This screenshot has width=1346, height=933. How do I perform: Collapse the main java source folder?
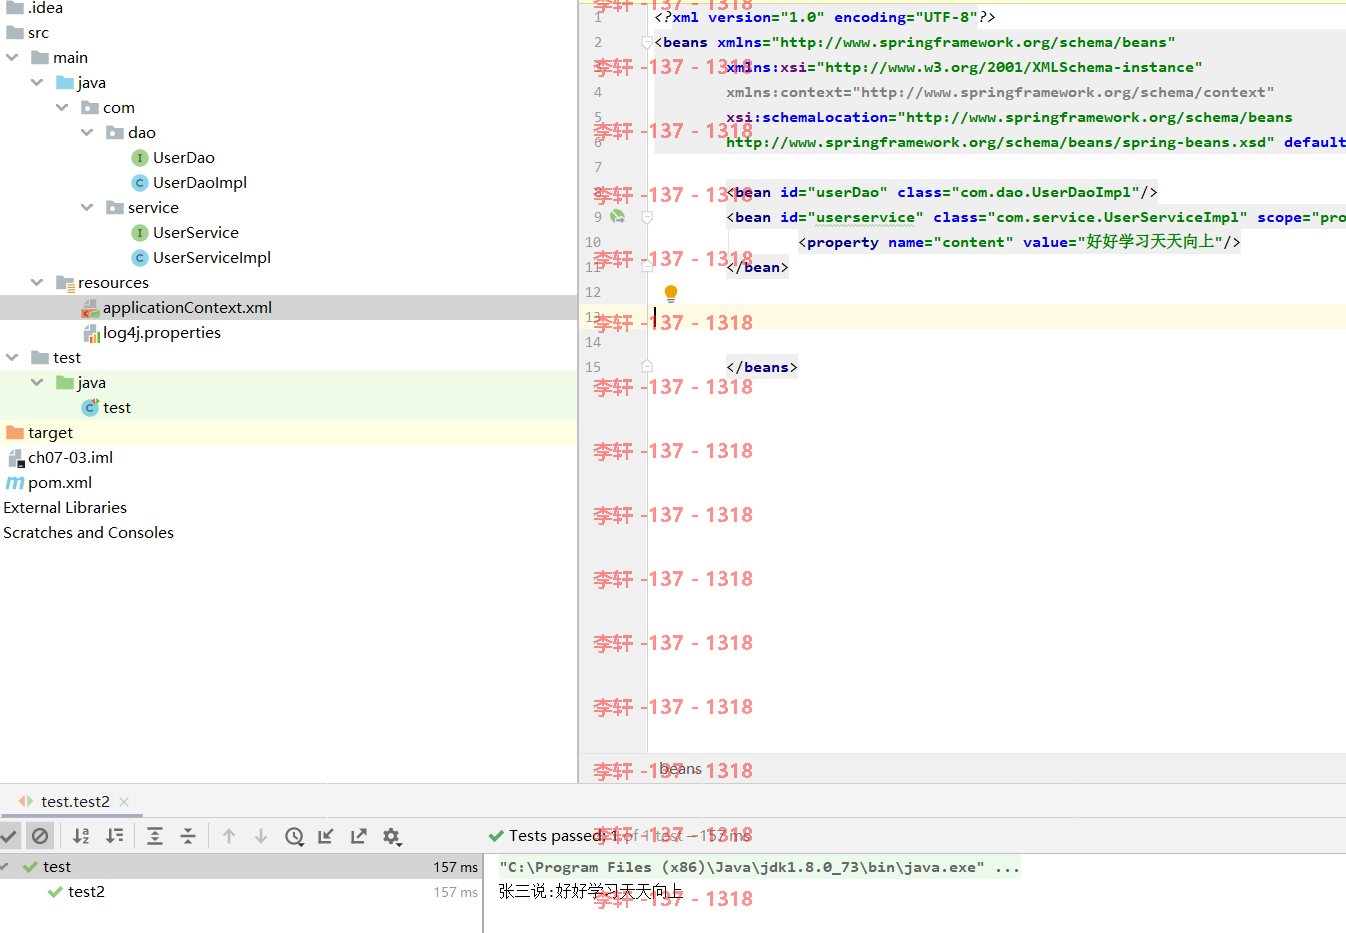[x=37, y=83]
